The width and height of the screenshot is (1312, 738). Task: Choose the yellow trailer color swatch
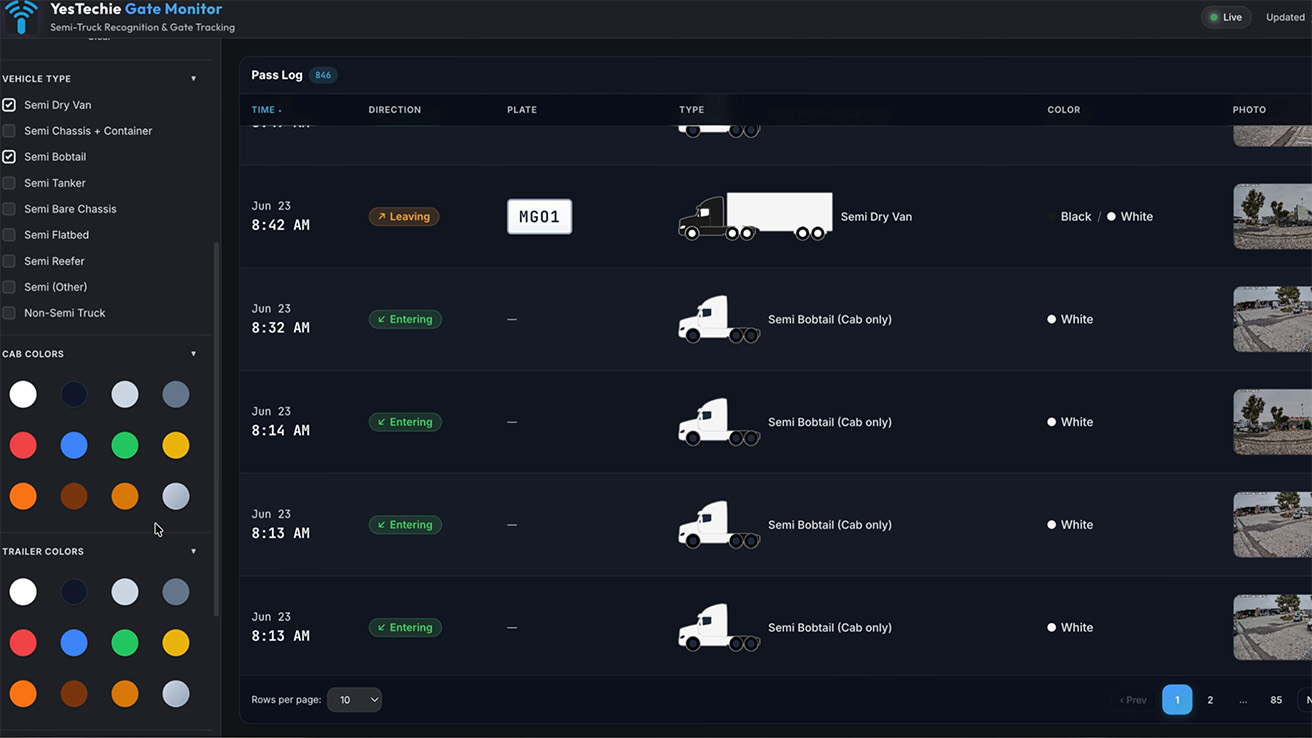(x=176, y=642)
